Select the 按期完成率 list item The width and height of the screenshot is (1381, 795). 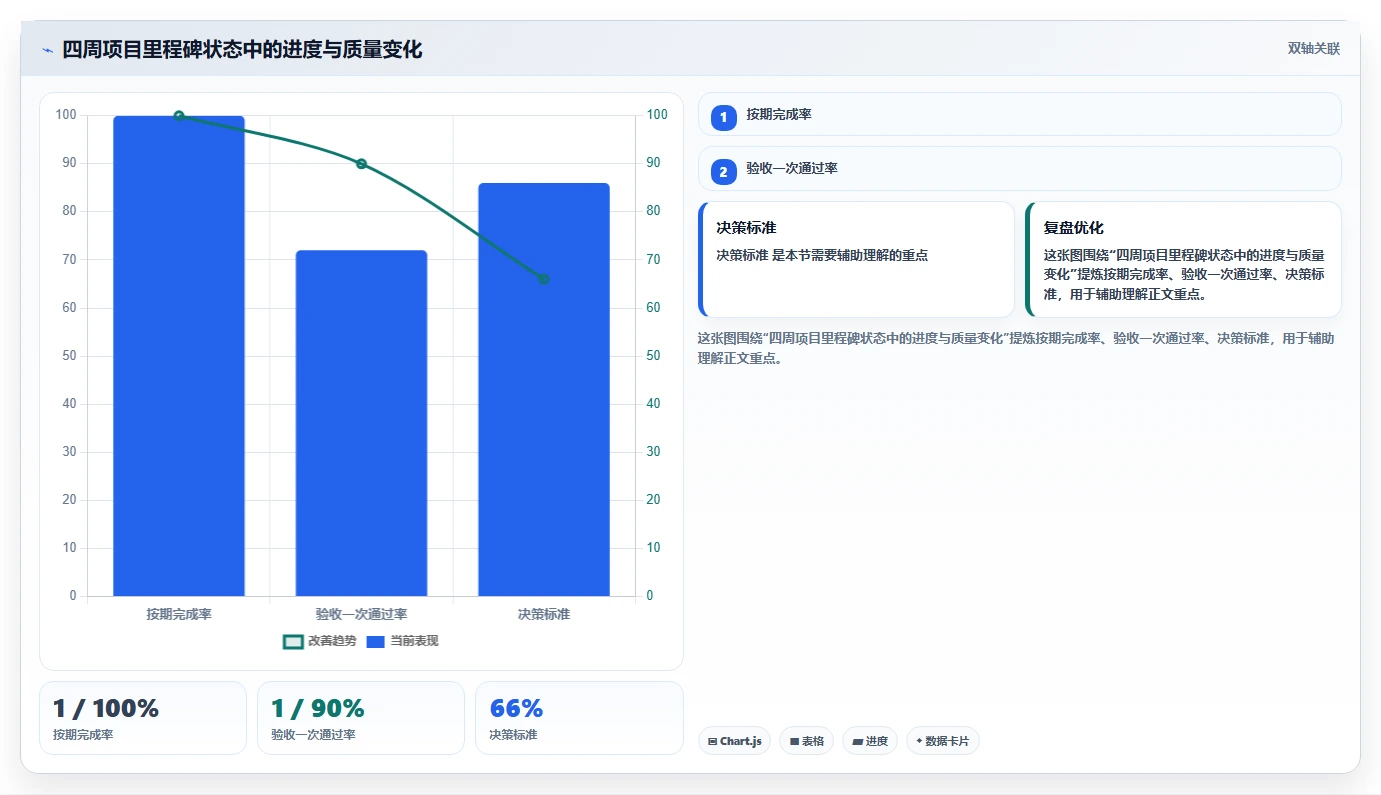[1019, 114]
